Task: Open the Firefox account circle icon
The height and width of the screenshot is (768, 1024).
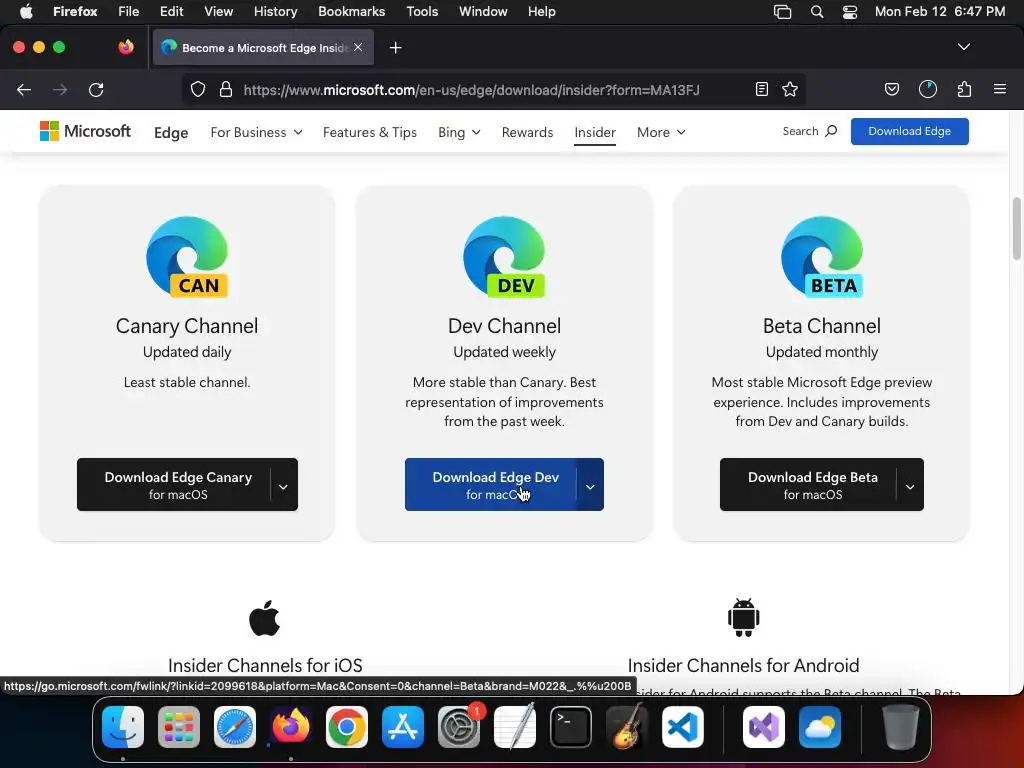Action: (928, 89)
